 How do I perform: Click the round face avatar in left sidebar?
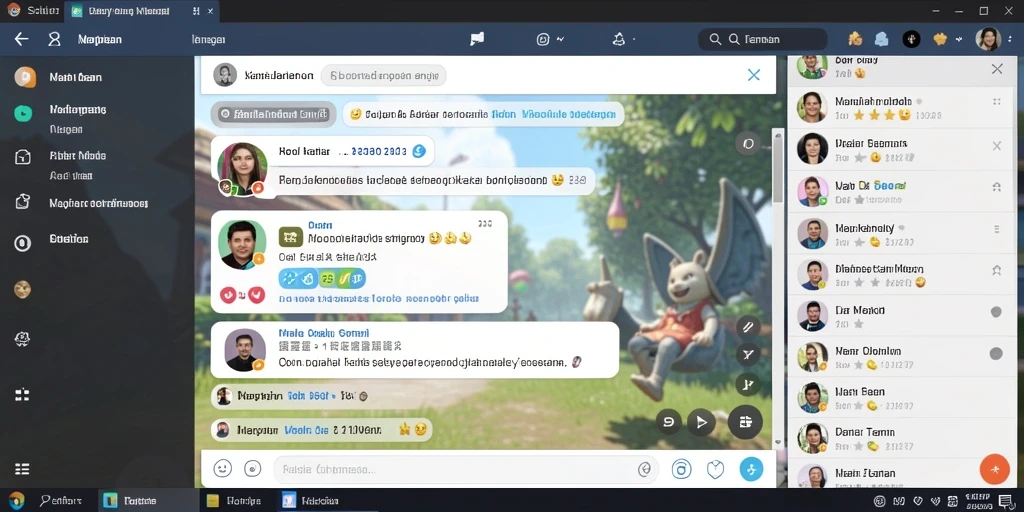(x=22, y=289)
